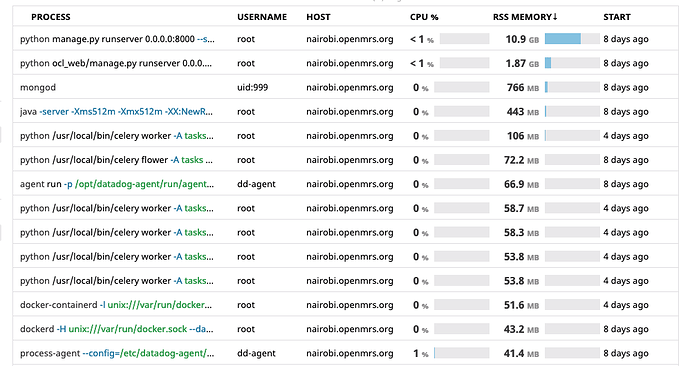Click the 766 MB memory bar for mongod
690x366 pixels.
pos(572,87)
